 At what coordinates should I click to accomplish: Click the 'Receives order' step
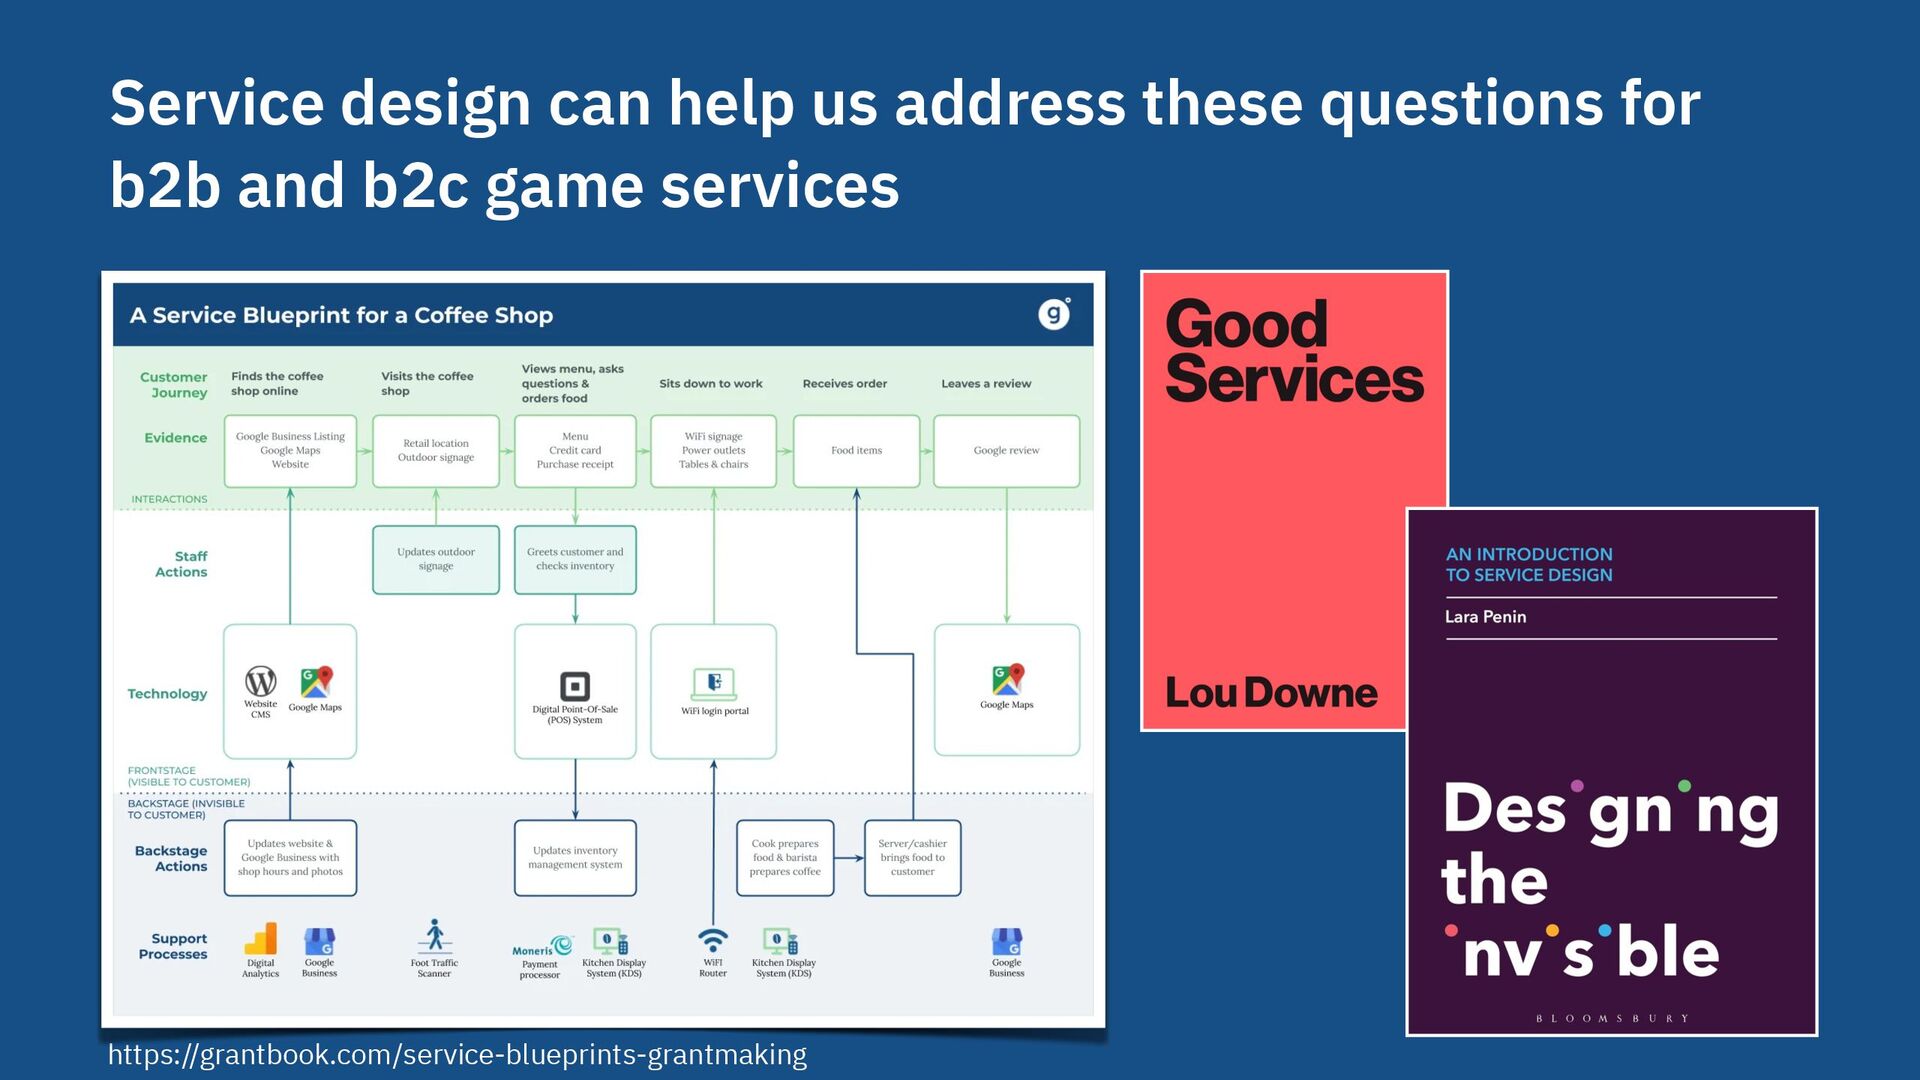(x=845, y=384)
